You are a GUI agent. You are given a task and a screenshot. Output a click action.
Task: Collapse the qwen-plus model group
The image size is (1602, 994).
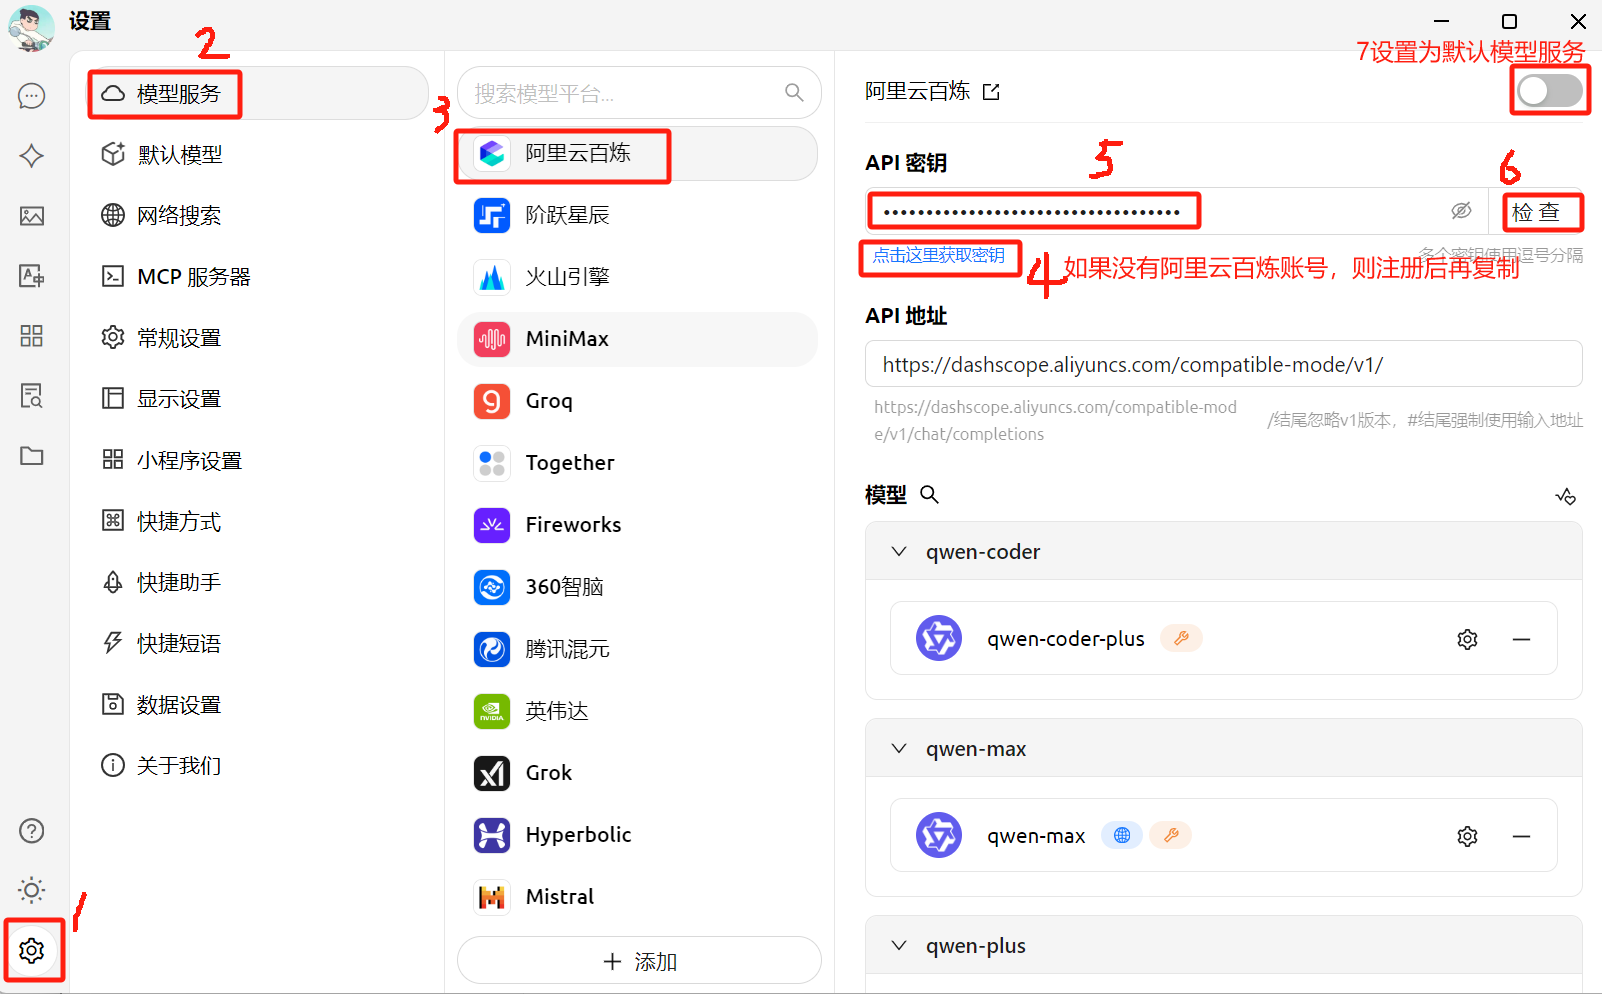tap(899, 946)
